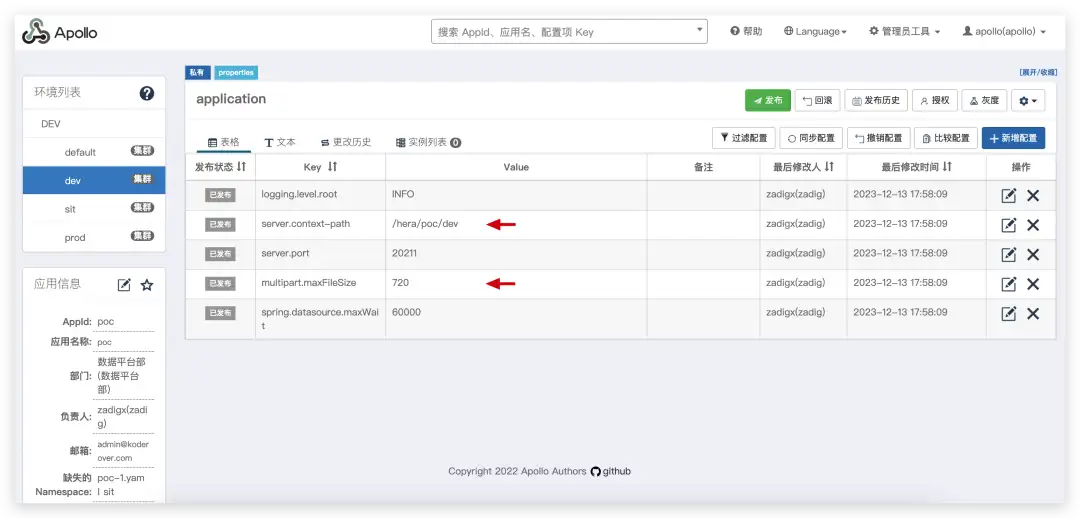This screenshot has width=1080, height=518.
Task: Edit the spring.datasource.maxWait row
Action: tap(1008, 313)
